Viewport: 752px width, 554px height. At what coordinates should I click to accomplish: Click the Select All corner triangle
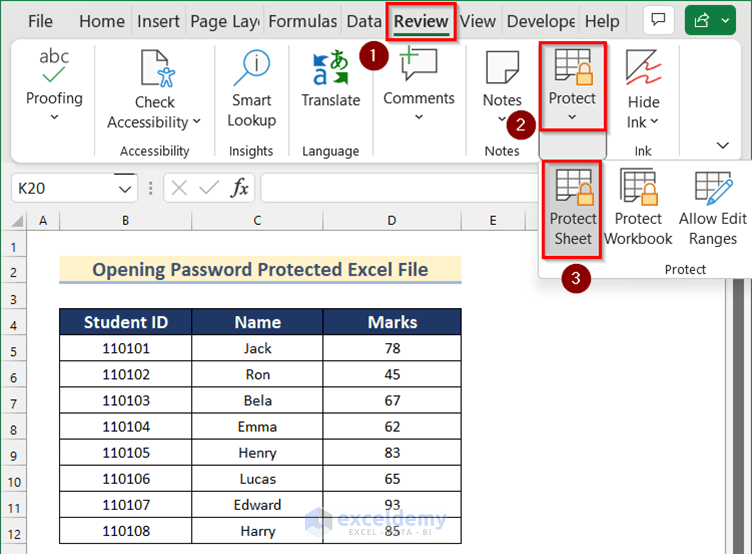(x=17, y=220)
